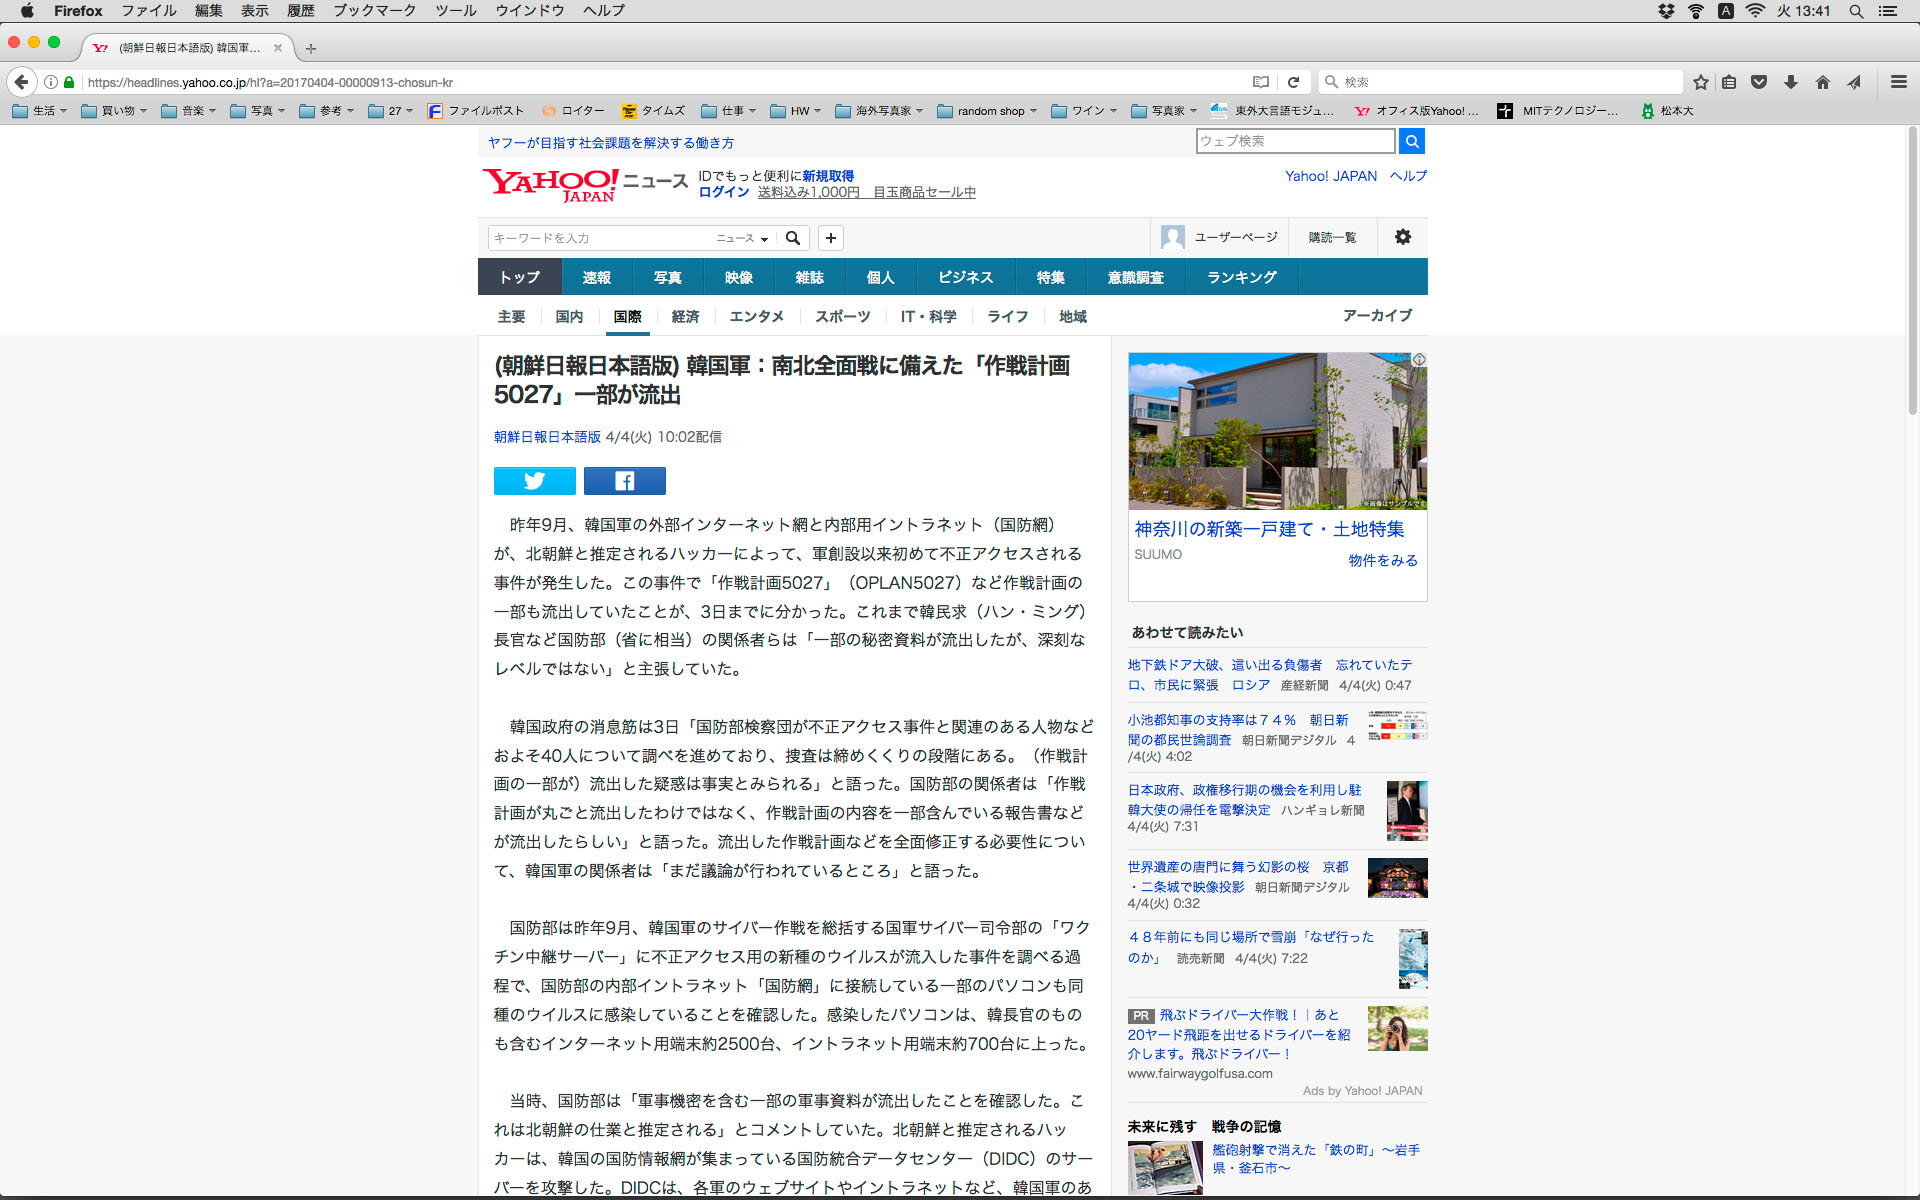Click the SUUMO house advertisement image

[x=1277, y=431]
